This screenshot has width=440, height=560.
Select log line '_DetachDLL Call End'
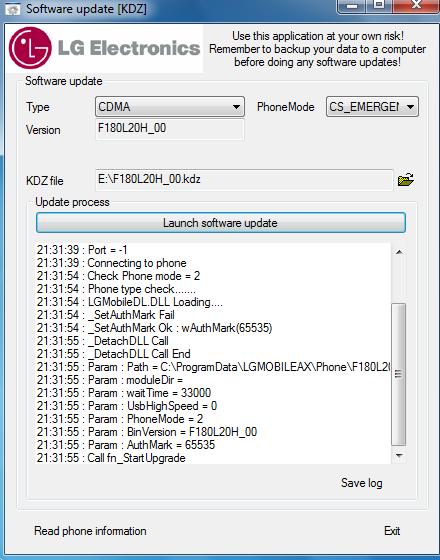(114, 354)
